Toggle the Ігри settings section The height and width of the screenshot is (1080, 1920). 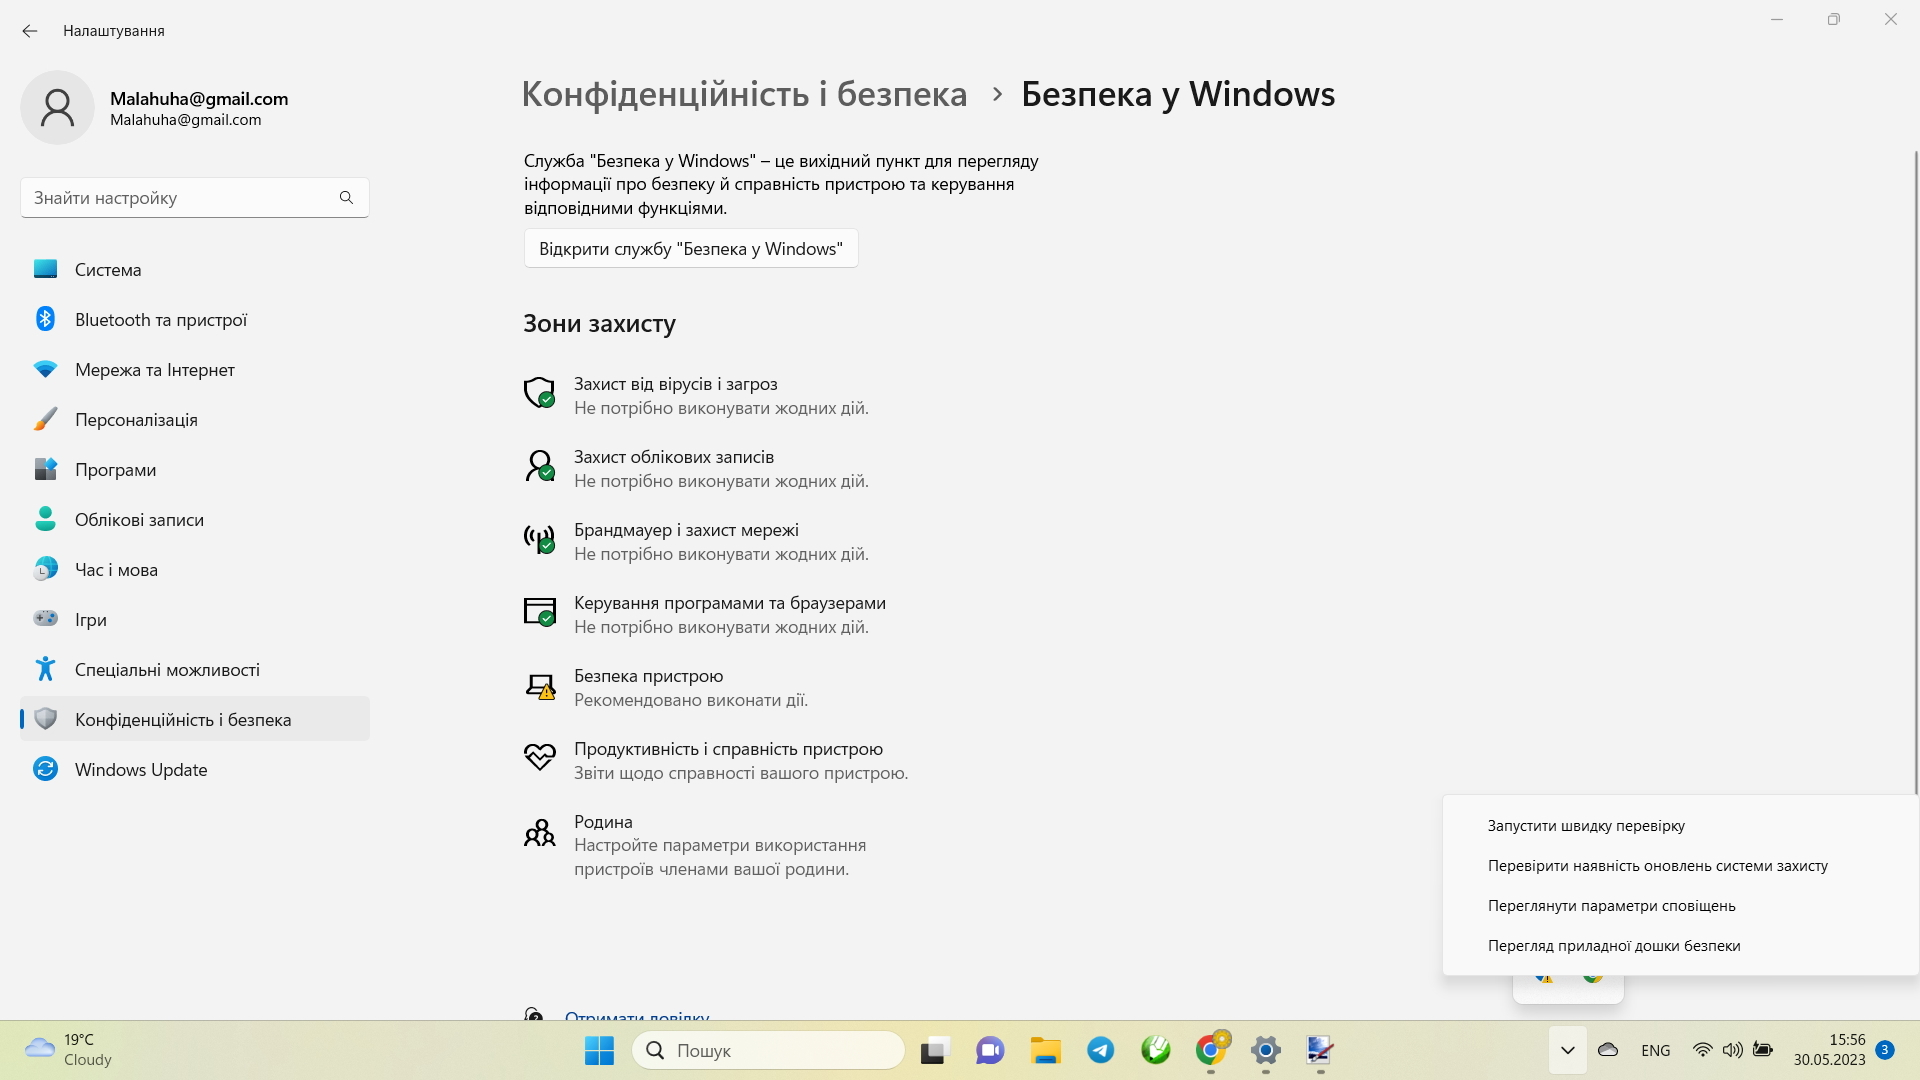coord(90,620)
